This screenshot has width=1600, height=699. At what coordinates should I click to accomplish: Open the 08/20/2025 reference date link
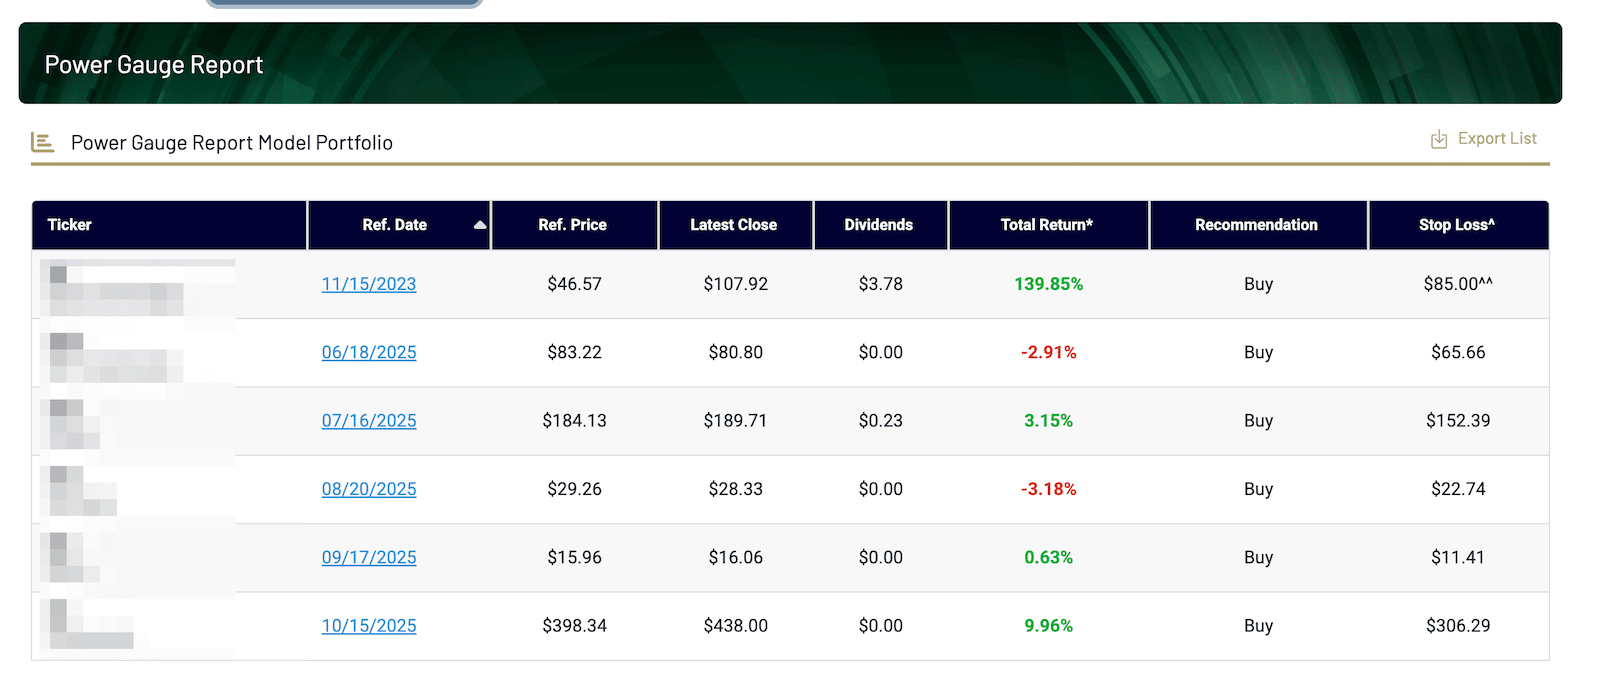click(369, 489)
